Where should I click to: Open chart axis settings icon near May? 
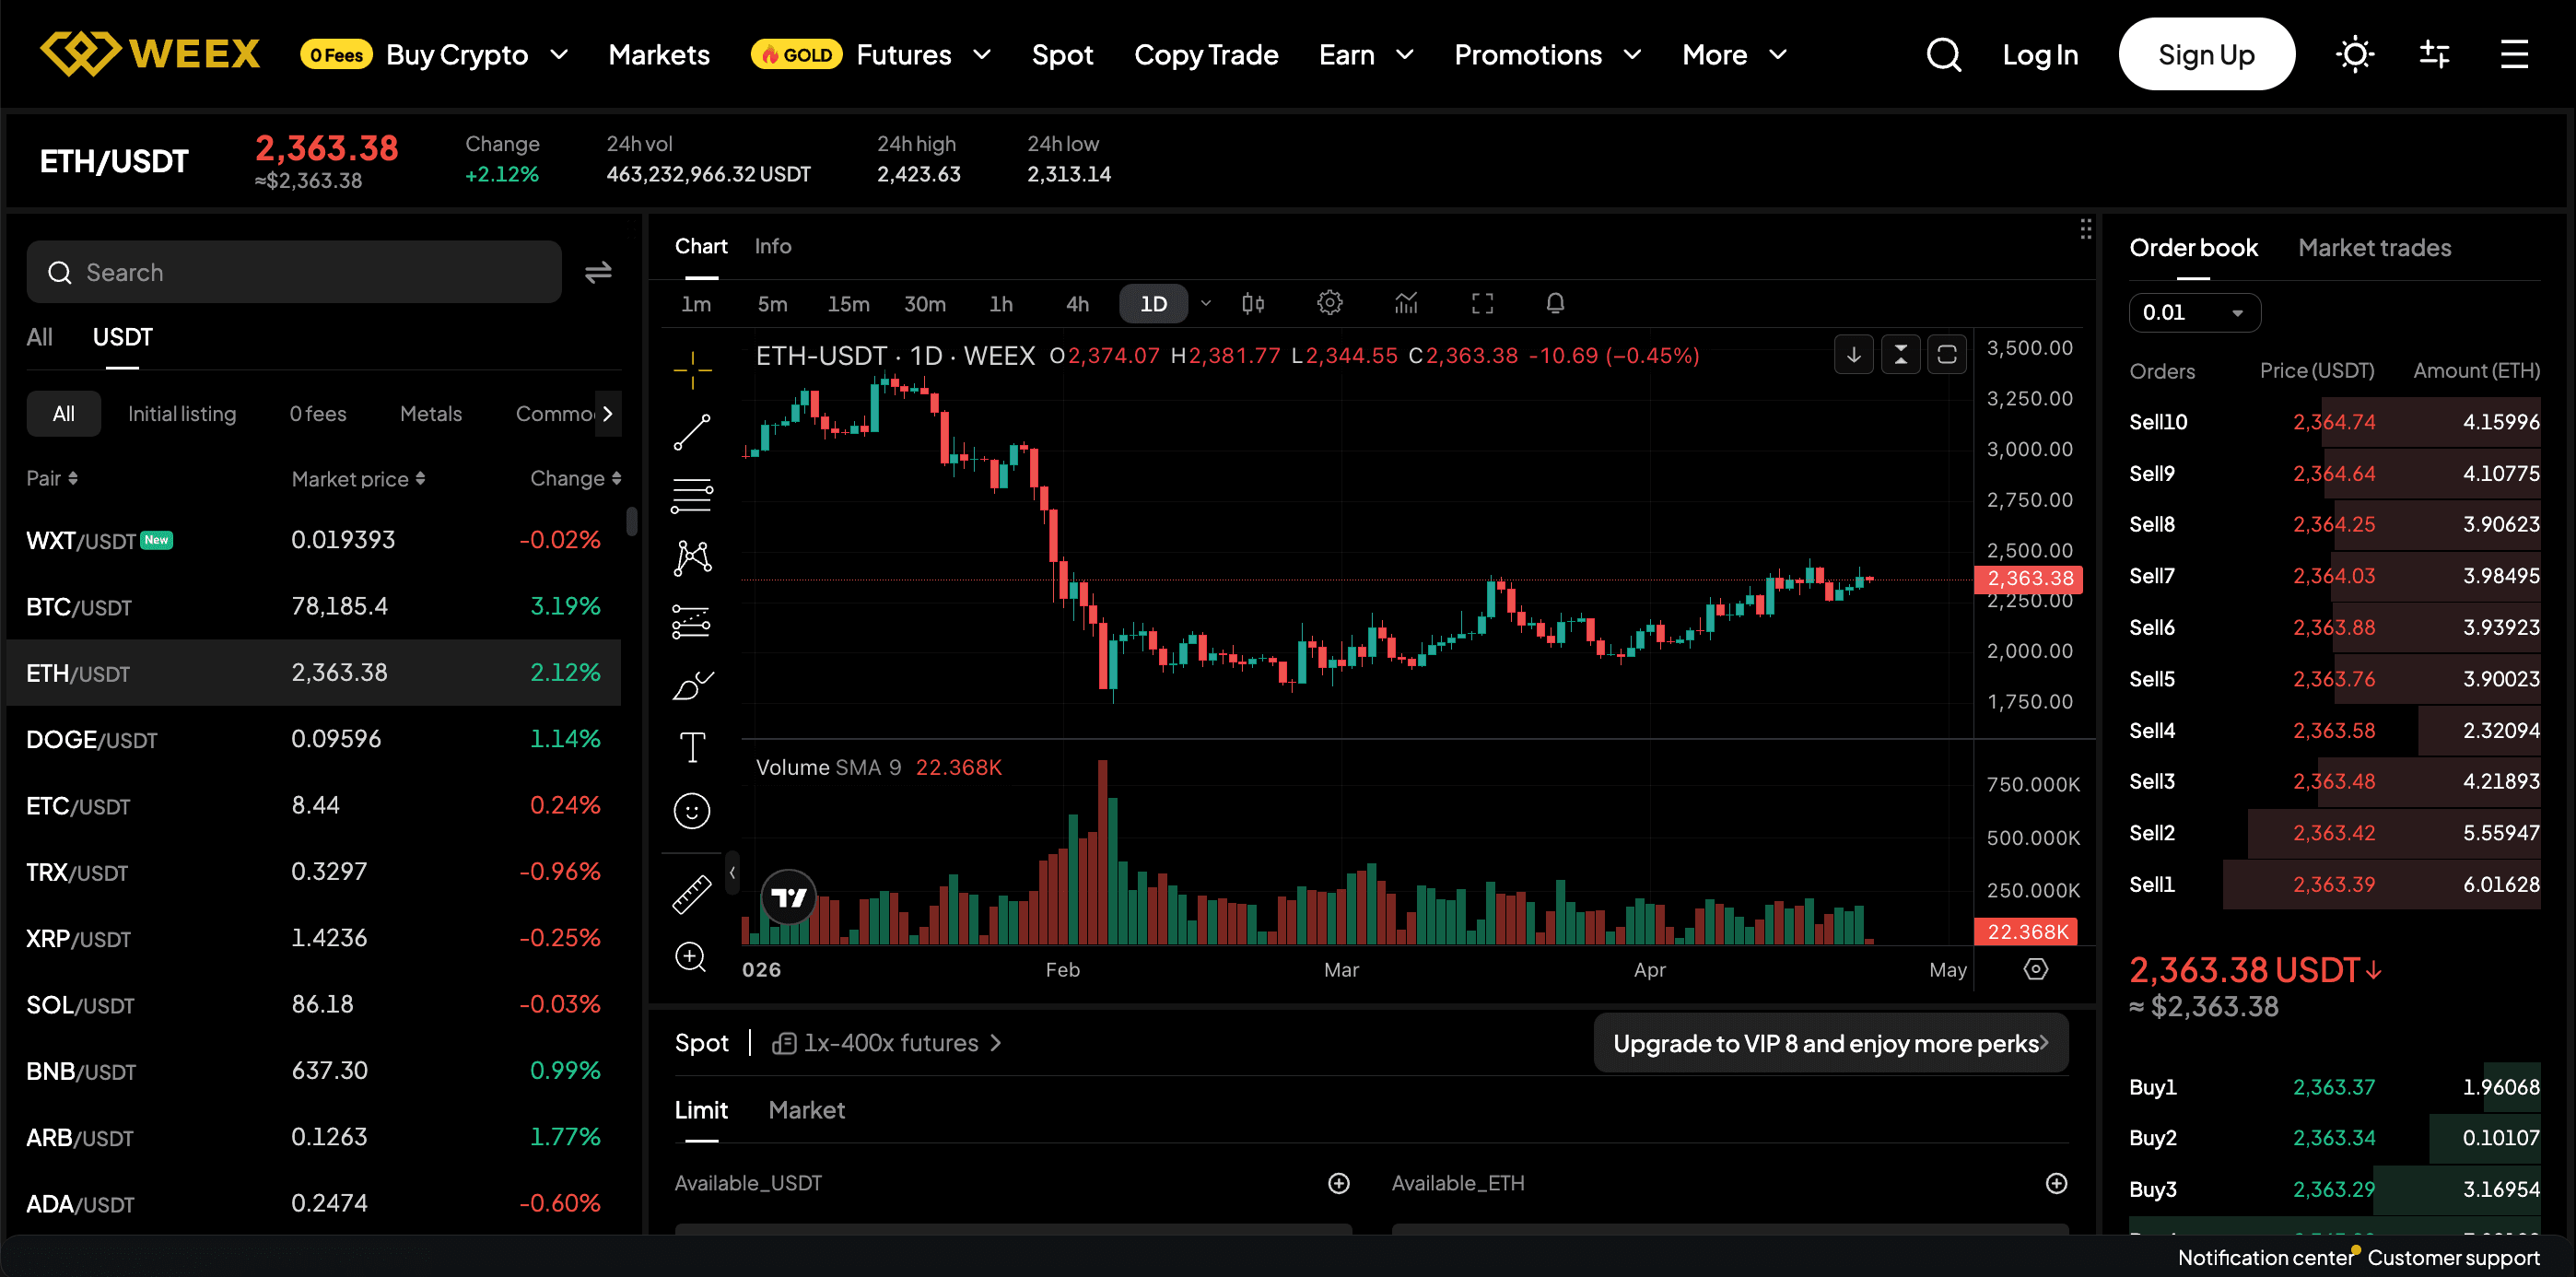(x=2035, y=969)
